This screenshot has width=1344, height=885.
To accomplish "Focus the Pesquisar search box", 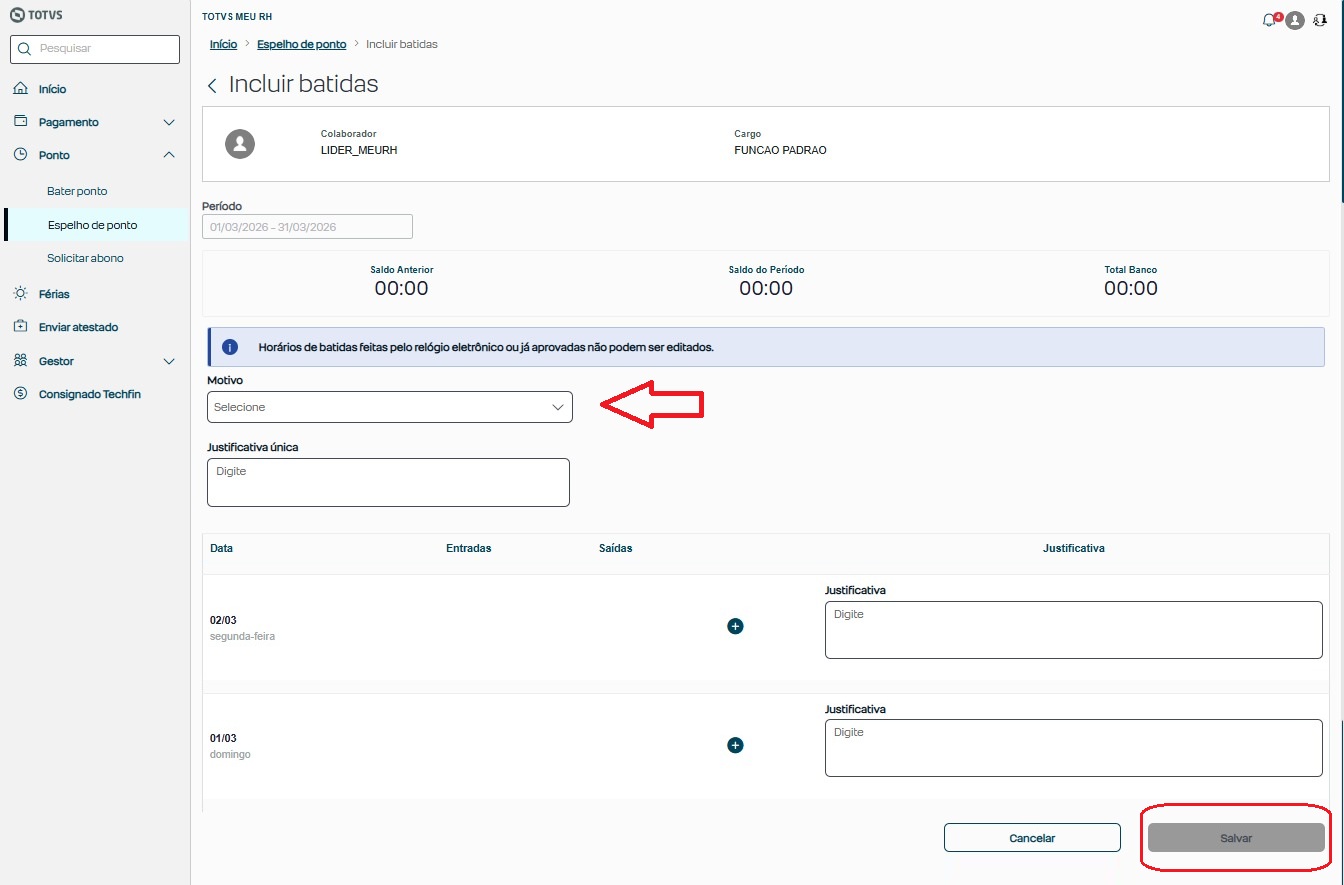I will pyautogui.click(x=95, y=48).
